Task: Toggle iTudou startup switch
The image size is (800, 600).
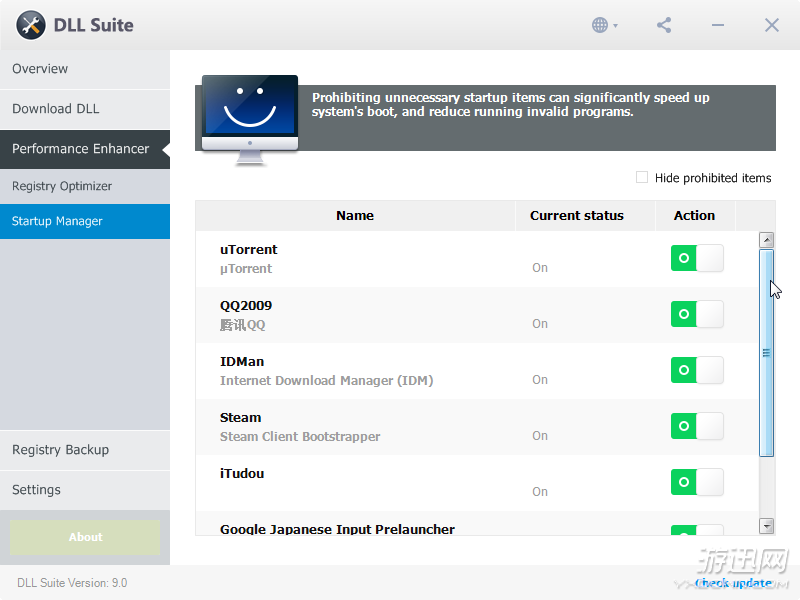Action: (697, 483)
